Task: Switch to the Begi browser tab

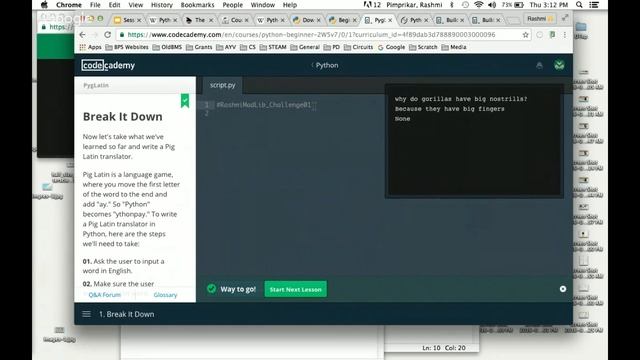Action: coord(343,20)
